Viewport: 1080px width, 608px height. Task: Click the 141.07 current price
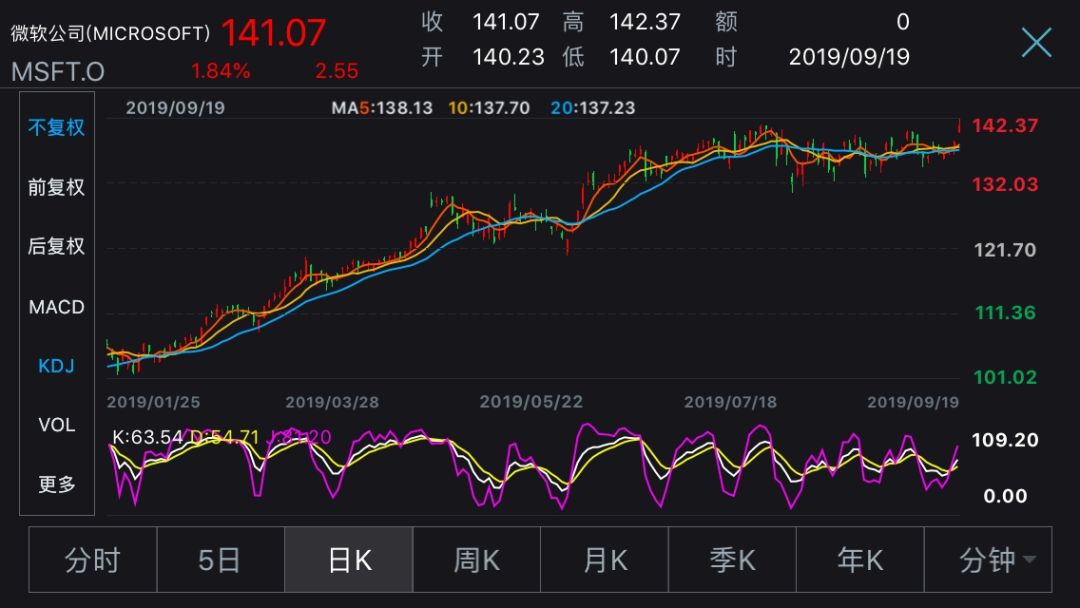[273, 33]
